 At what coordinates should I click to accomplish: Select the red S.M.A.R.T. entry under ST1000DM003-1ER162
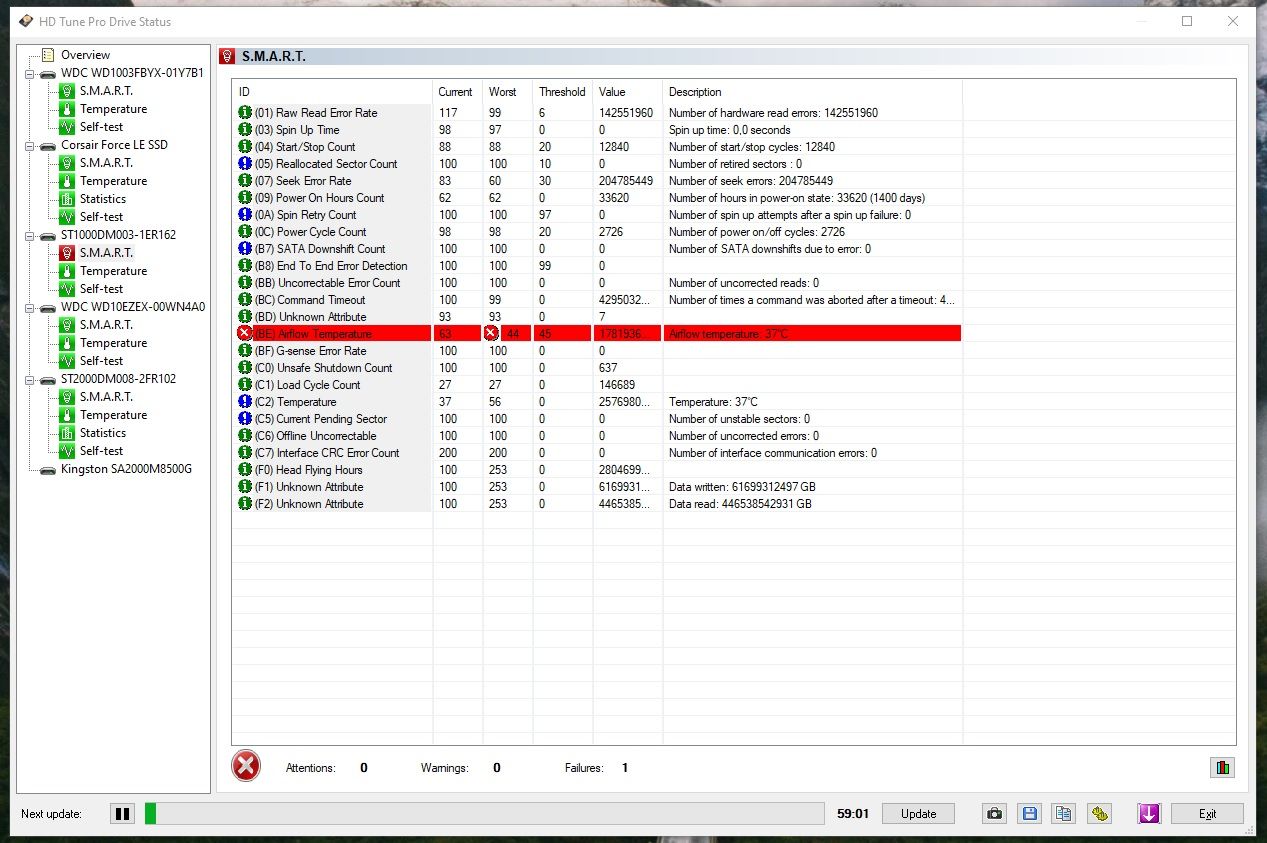[x=105, y=252]
